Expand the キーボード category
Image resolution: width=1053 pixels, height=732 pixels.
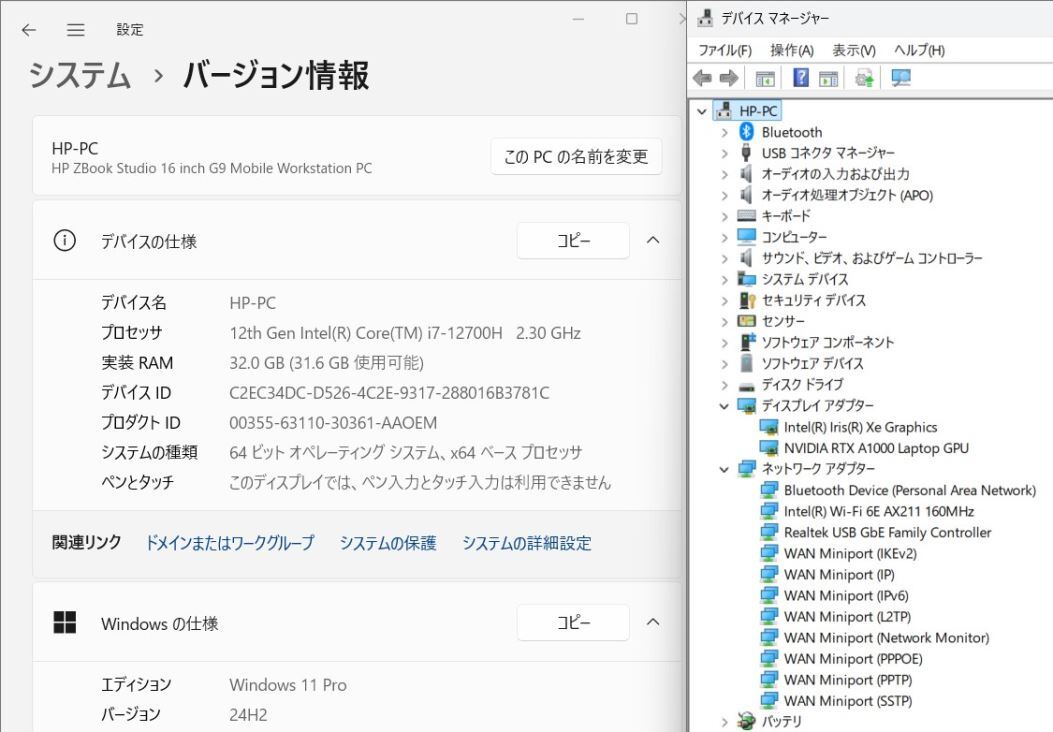724,216
